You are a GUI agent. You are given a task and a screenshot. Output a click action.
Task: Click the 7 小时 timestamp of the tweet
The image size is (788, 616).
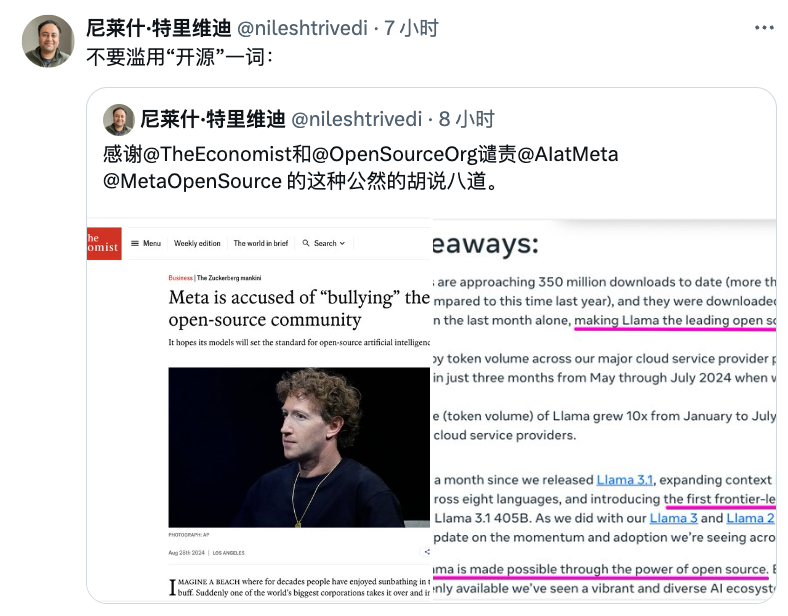pyautogui.click(x=411, y=28)
